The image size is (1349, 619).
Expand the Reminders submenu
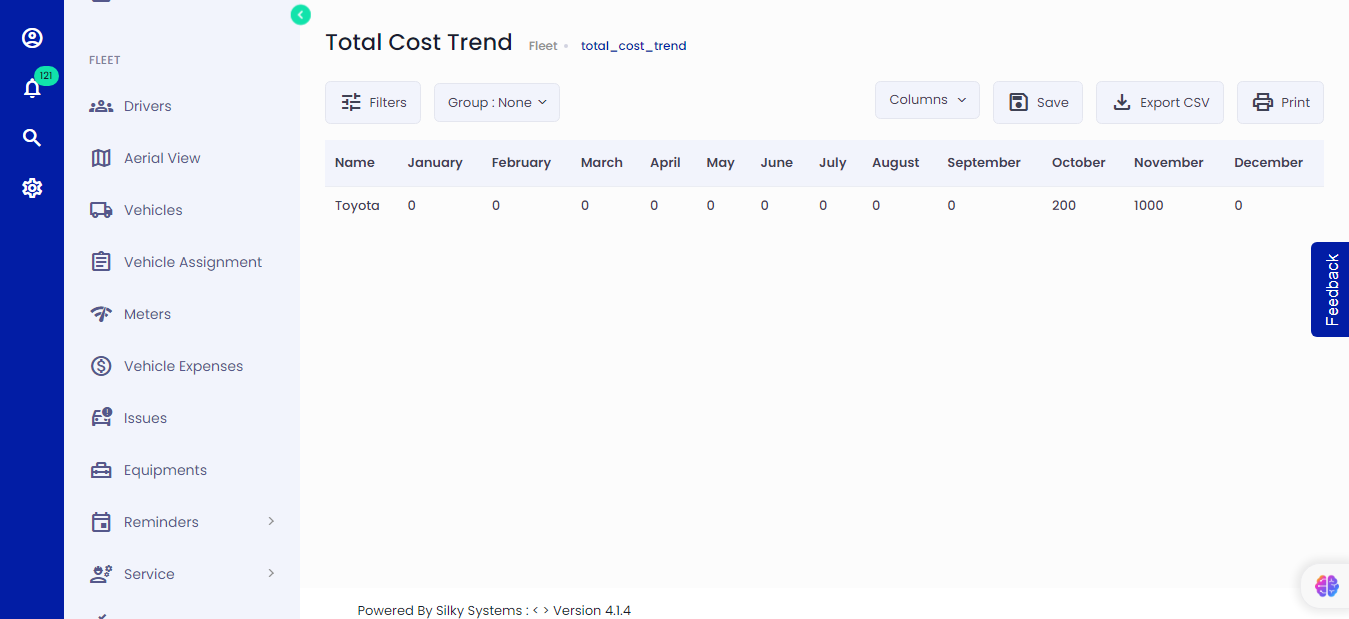click(x=271, y=522)
